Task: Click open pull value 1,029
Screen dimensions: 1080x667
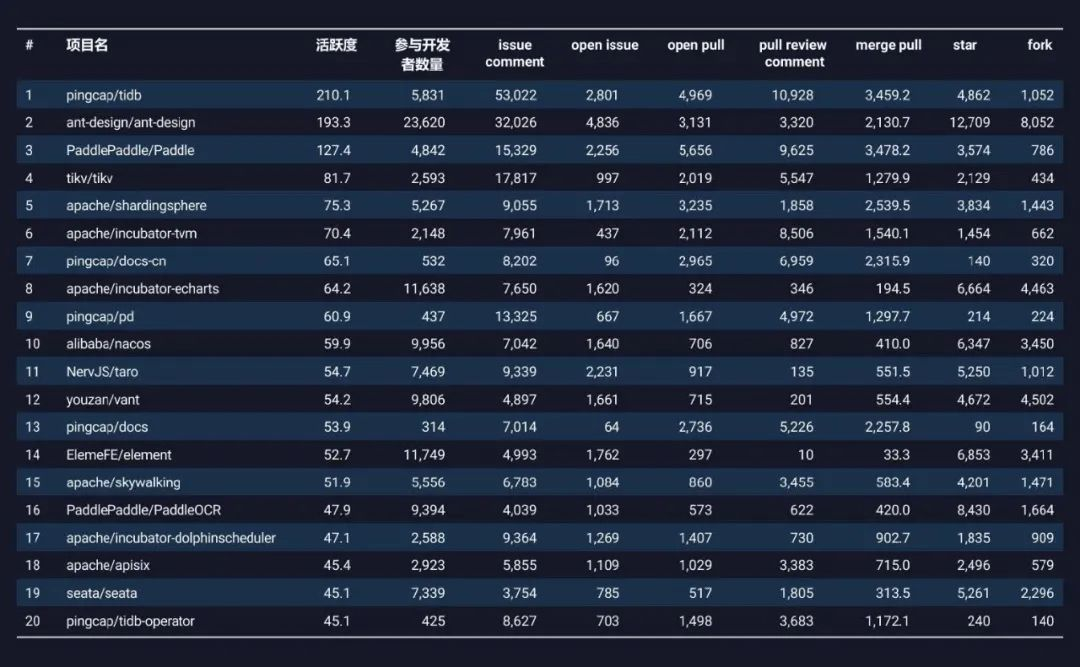Action: [x=695, y=565]
